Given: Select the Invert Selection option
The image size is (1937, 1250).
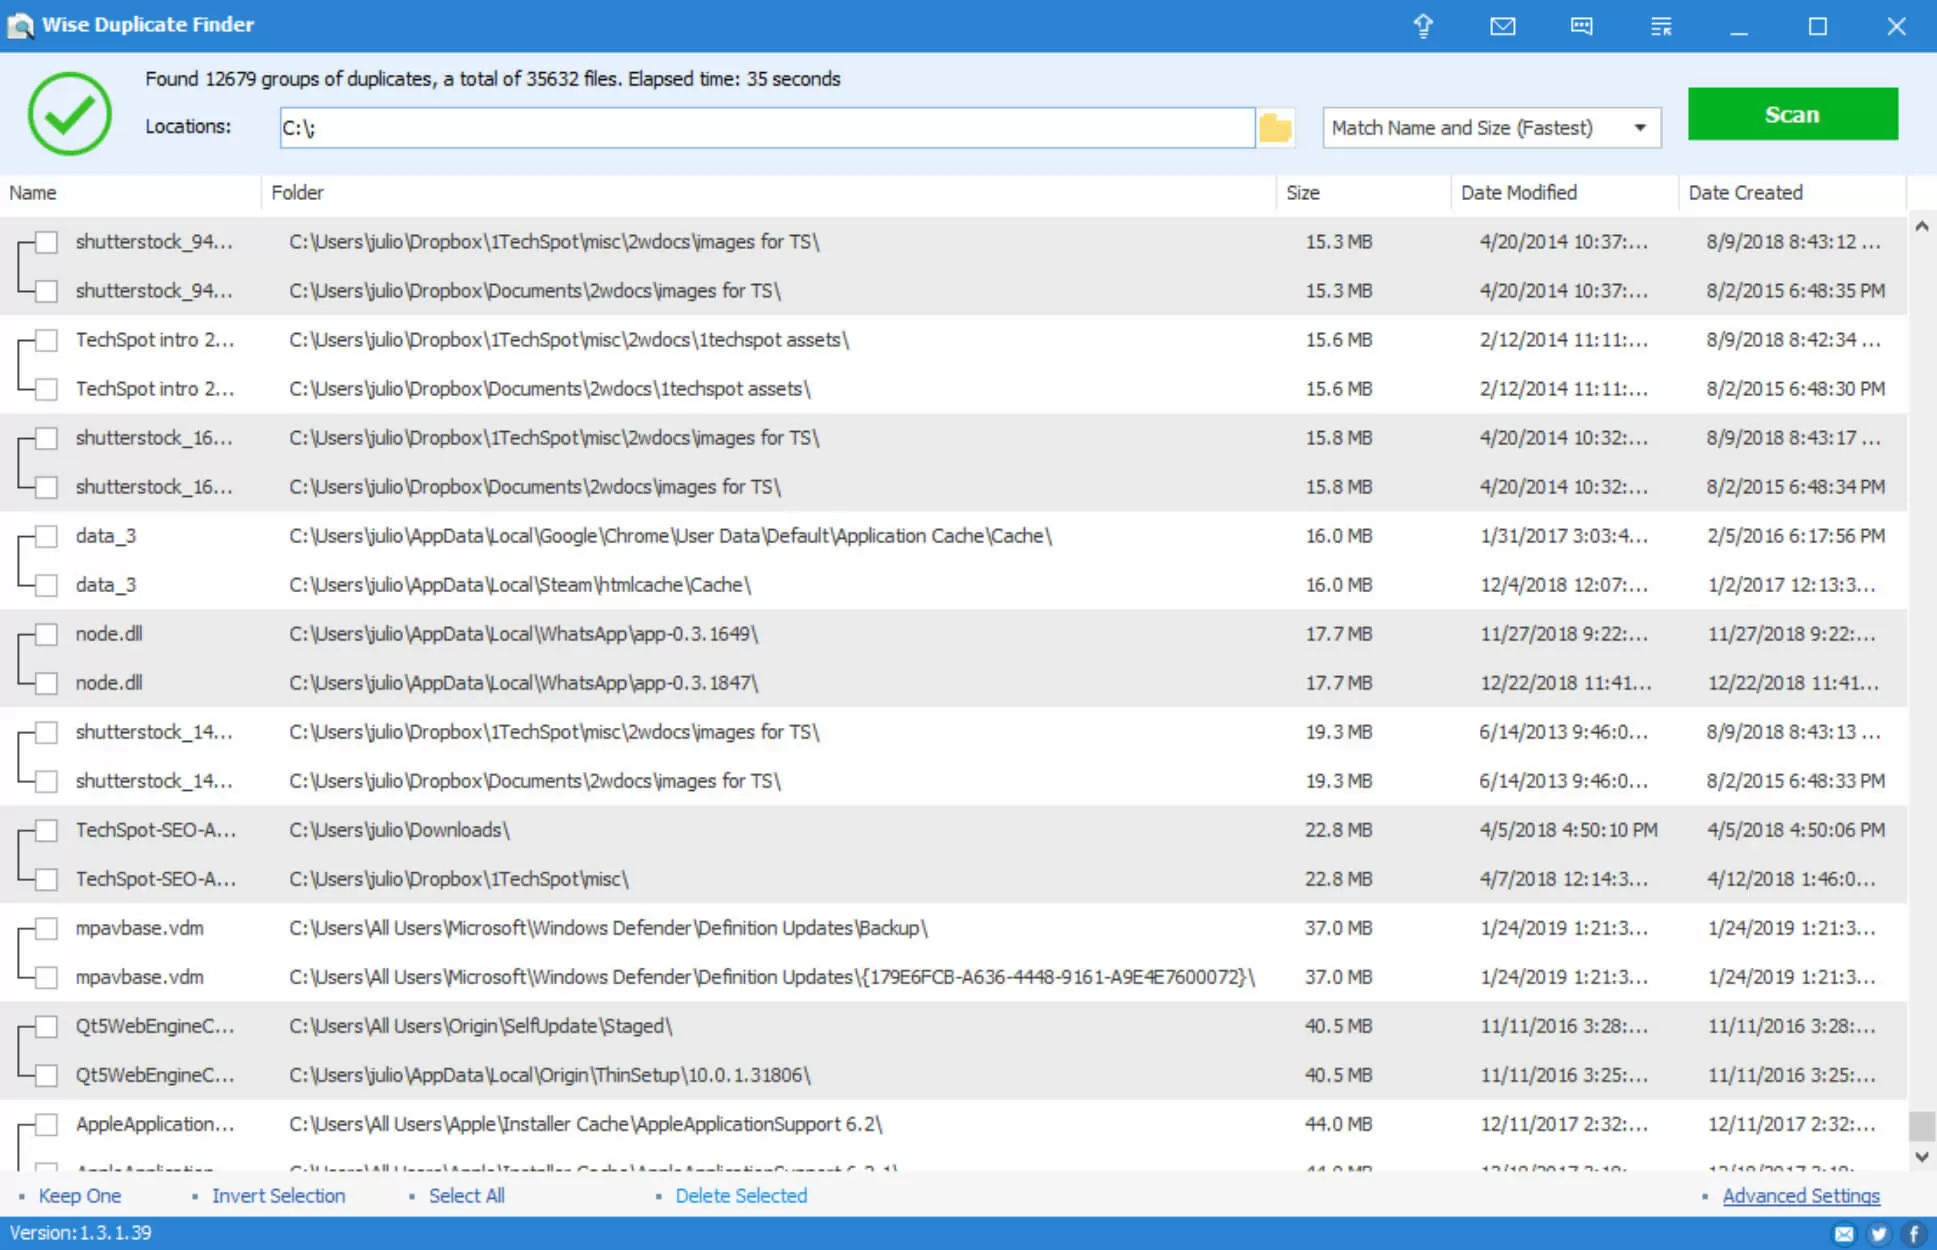Looking at the screenshot, I should click(x=277, y=1195).
